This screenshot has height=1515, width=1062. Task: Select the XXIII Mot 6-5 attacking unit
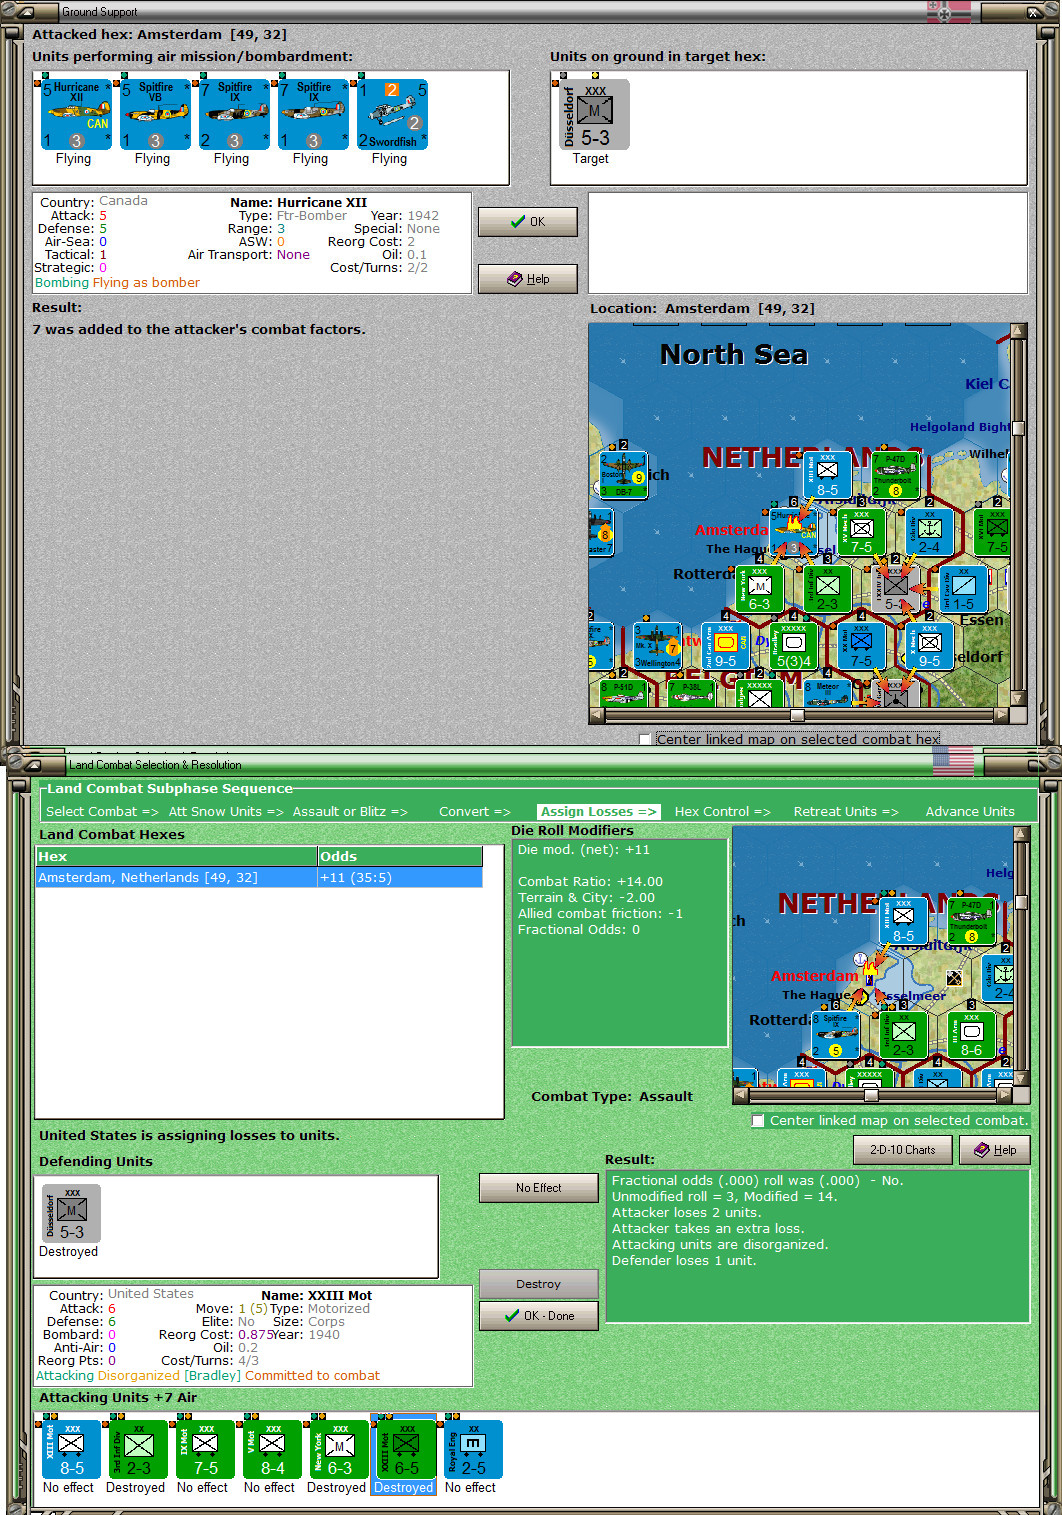coord(406,1449)
